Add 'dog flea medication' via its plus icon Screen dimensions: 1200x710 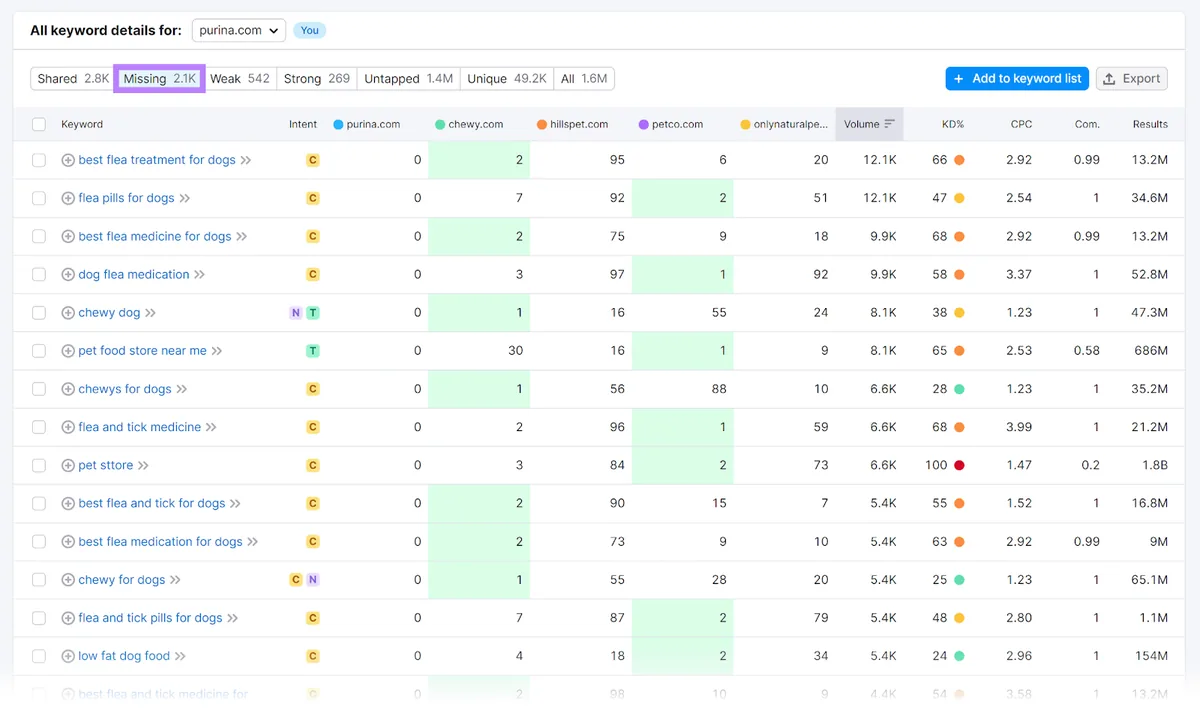[68, 274]
